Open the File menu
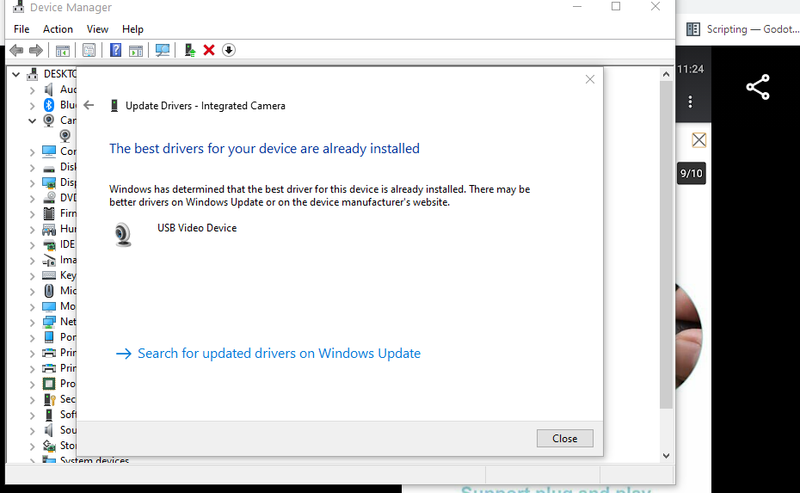 pyautogui.click(x=21, y=29)
